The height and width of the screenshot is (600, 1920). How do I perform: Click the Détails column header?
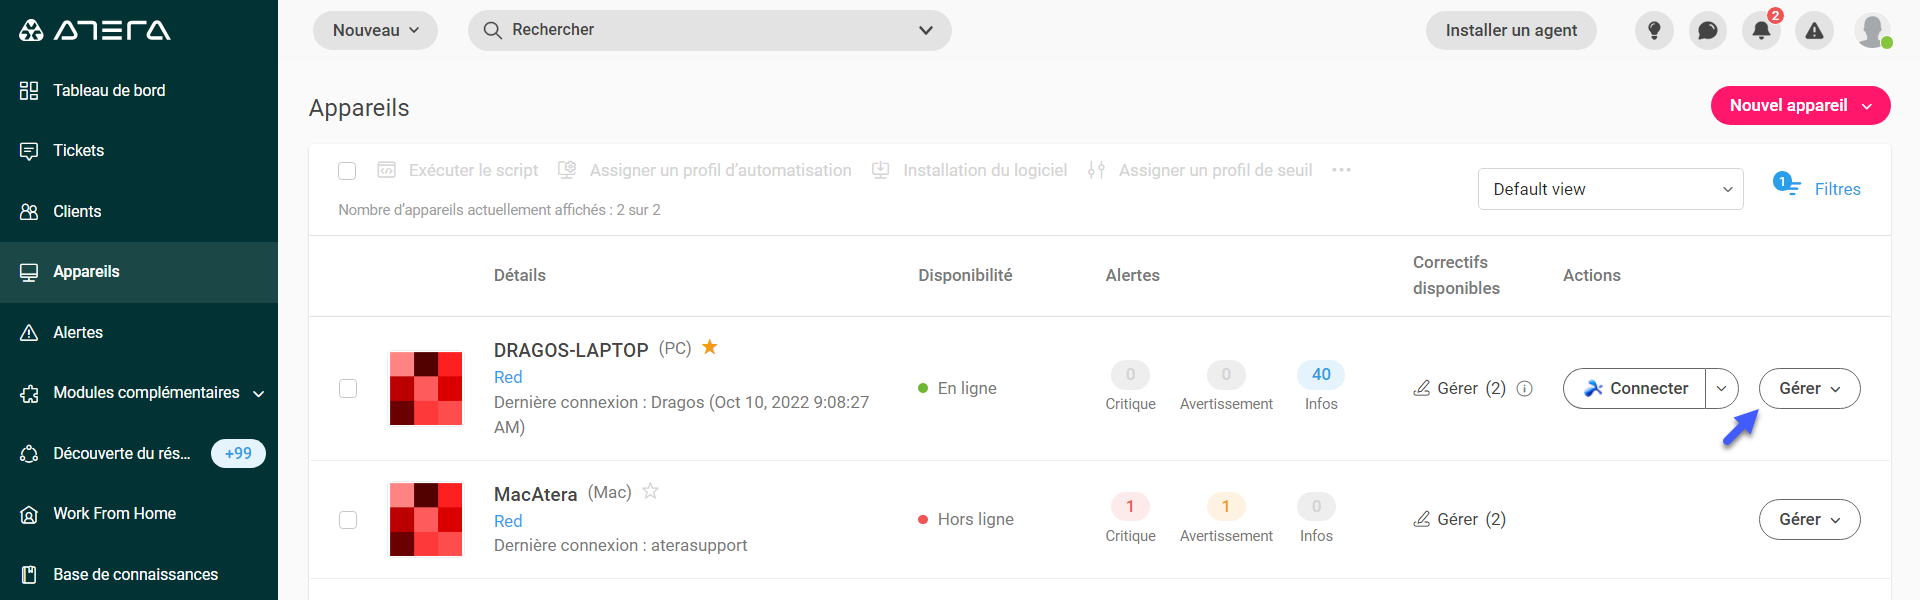[520, 275]
